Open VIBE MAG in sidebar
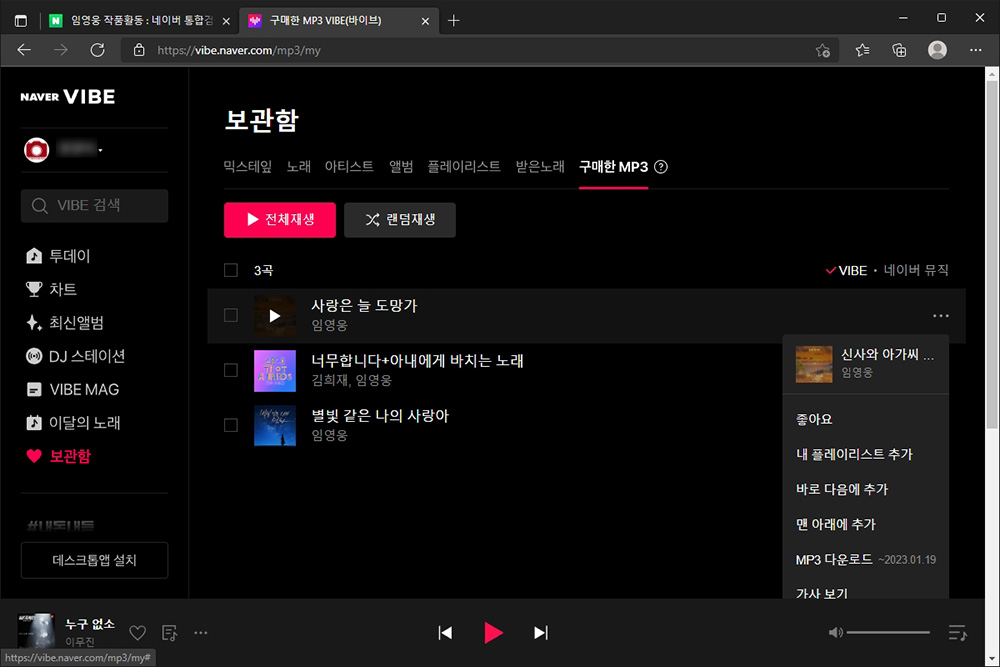 pos(72,389)
